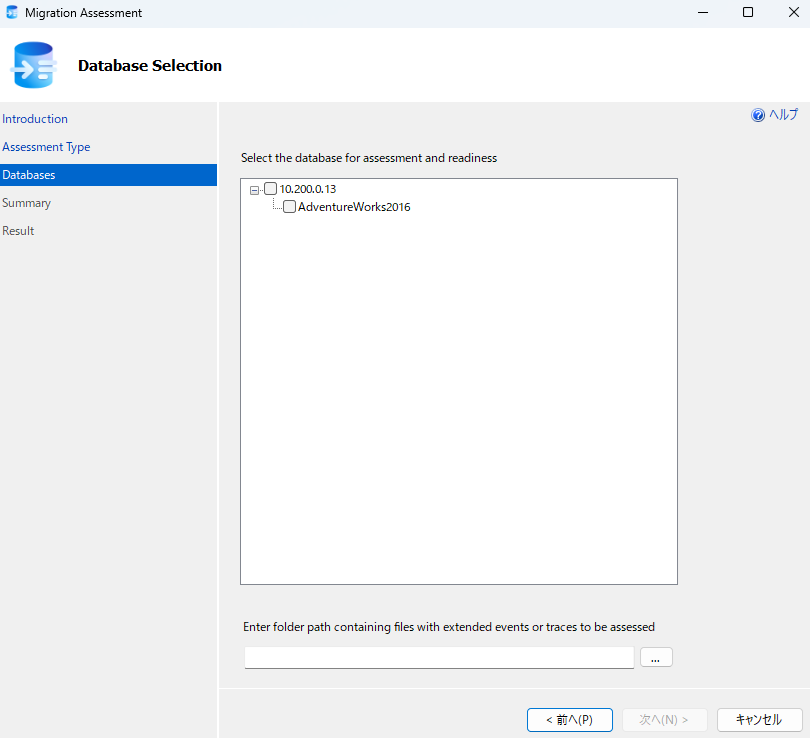Open help using the blue help icon
The width and height of the screenshot is (810, 738).
point(758,114)
